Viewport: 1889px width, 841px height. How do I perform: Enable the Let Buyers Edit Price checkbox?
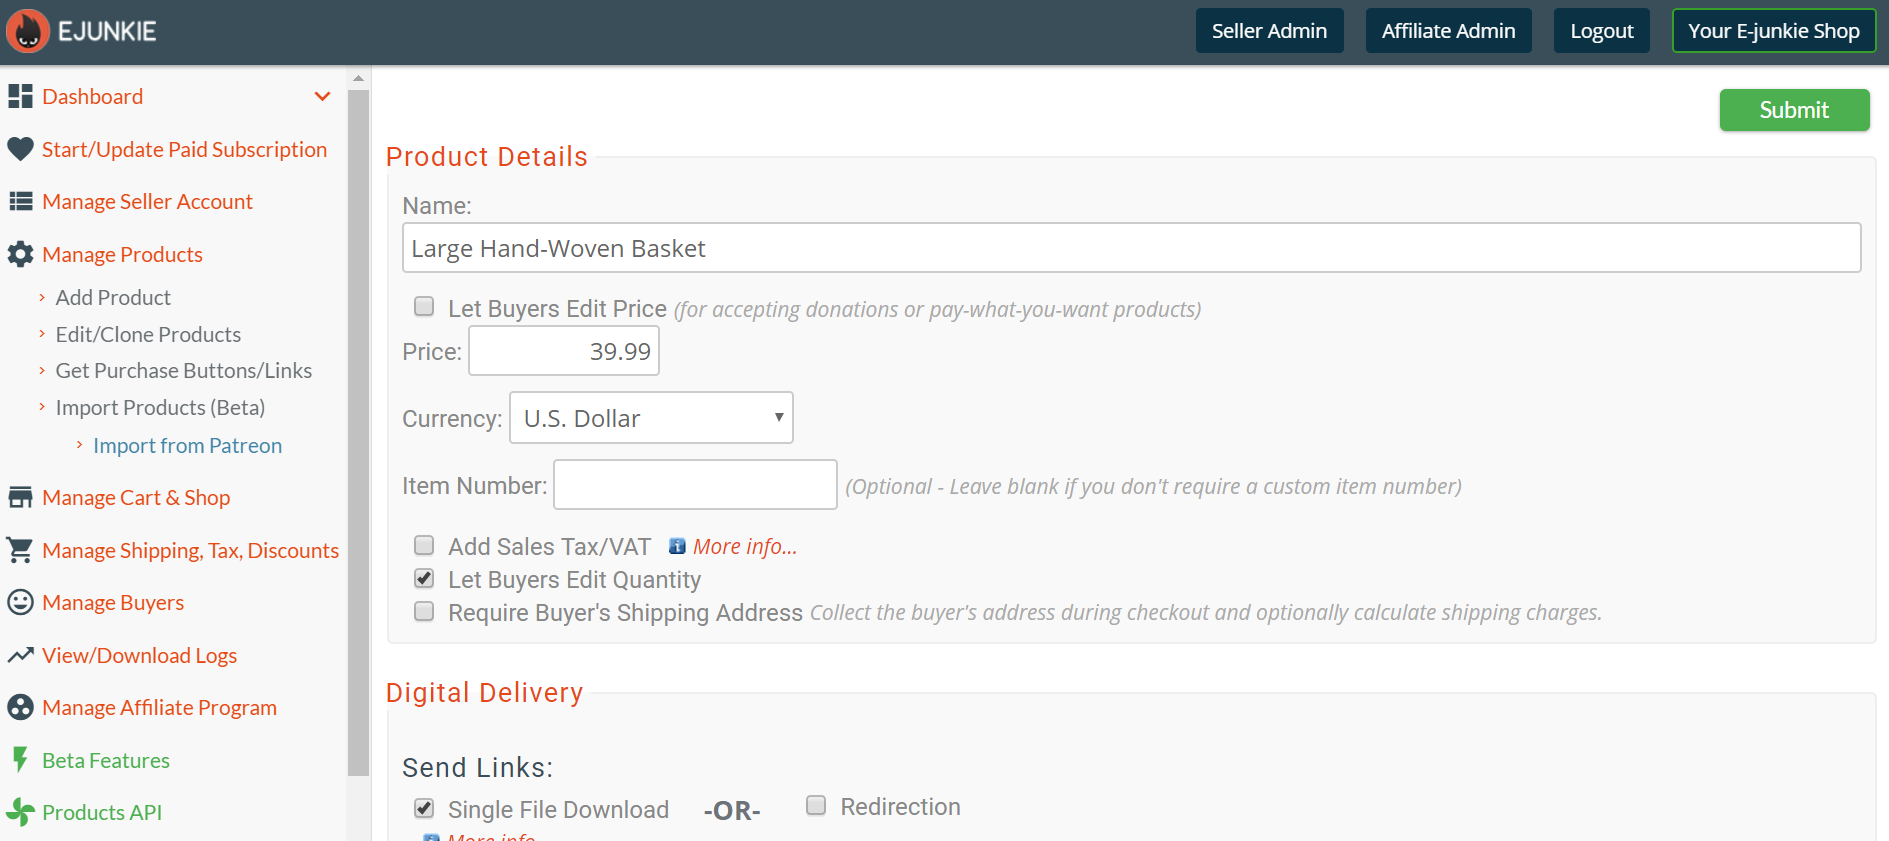click(x=424, y=307)
